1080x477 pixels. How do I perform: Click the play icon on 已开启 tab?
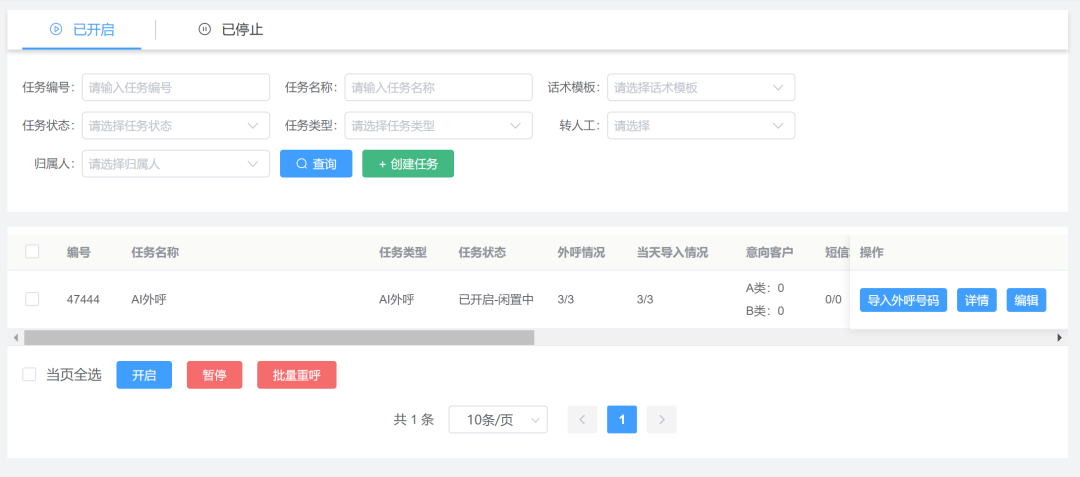point(56,30)
